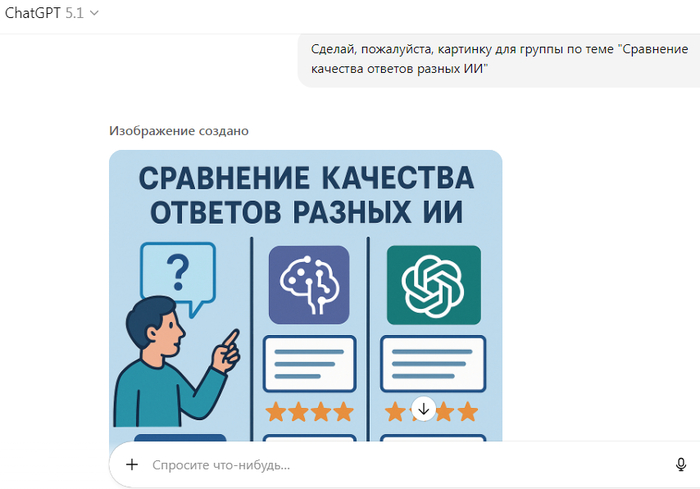Click the last orange star under the brain column
This screenshot has width=700, height=489.
click(343, 411)
